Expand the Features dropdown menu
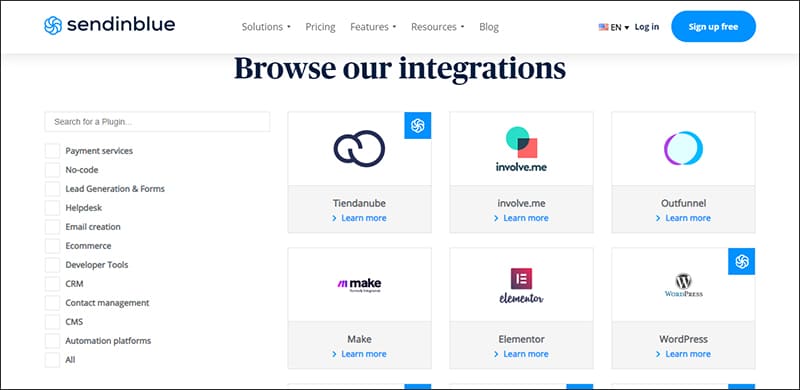The image size is (800, 390). (373, 27)
